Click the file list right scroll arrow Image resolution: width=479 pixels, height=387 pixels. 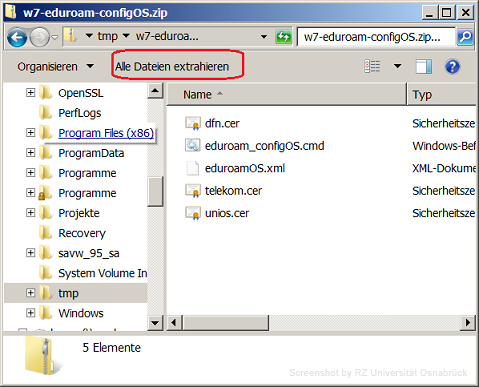(x=468, y=322)
